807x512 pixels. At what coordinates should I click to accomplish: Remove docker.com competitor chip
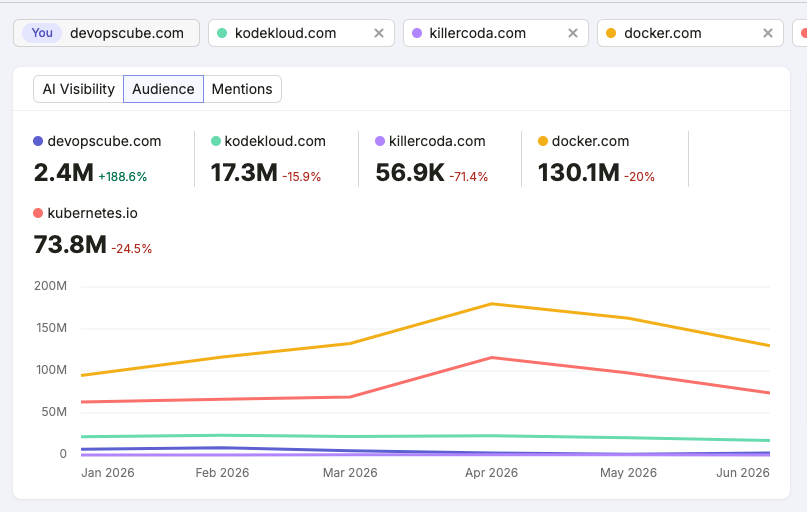pos(768,33)
